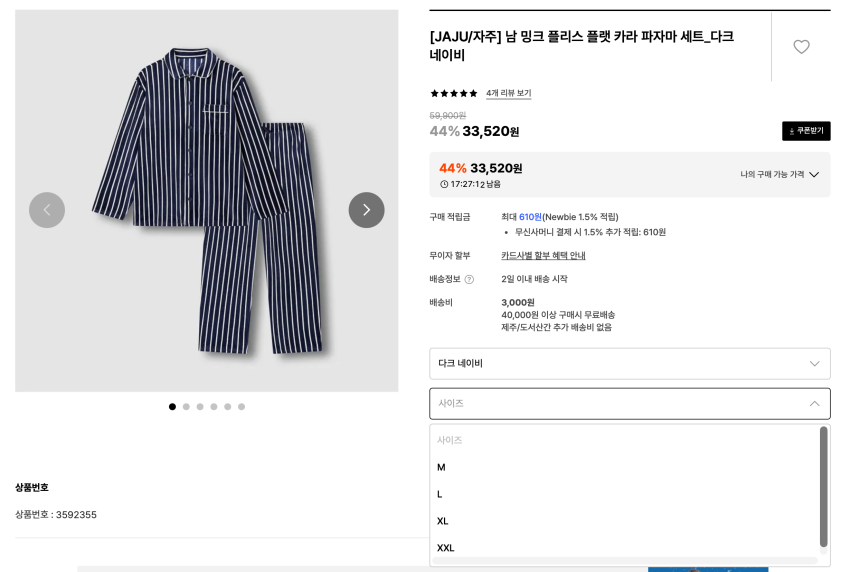Expand 나의 구매 가능 가격 details

tap(779, 174)
